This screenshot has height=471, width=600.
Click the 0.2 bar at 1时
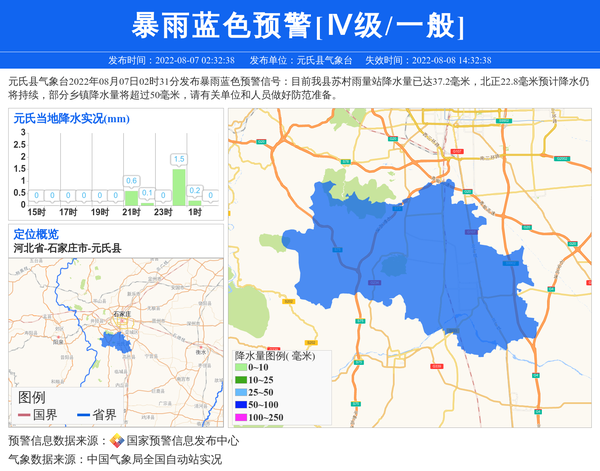pyautogui.click(x=195, y=201)
